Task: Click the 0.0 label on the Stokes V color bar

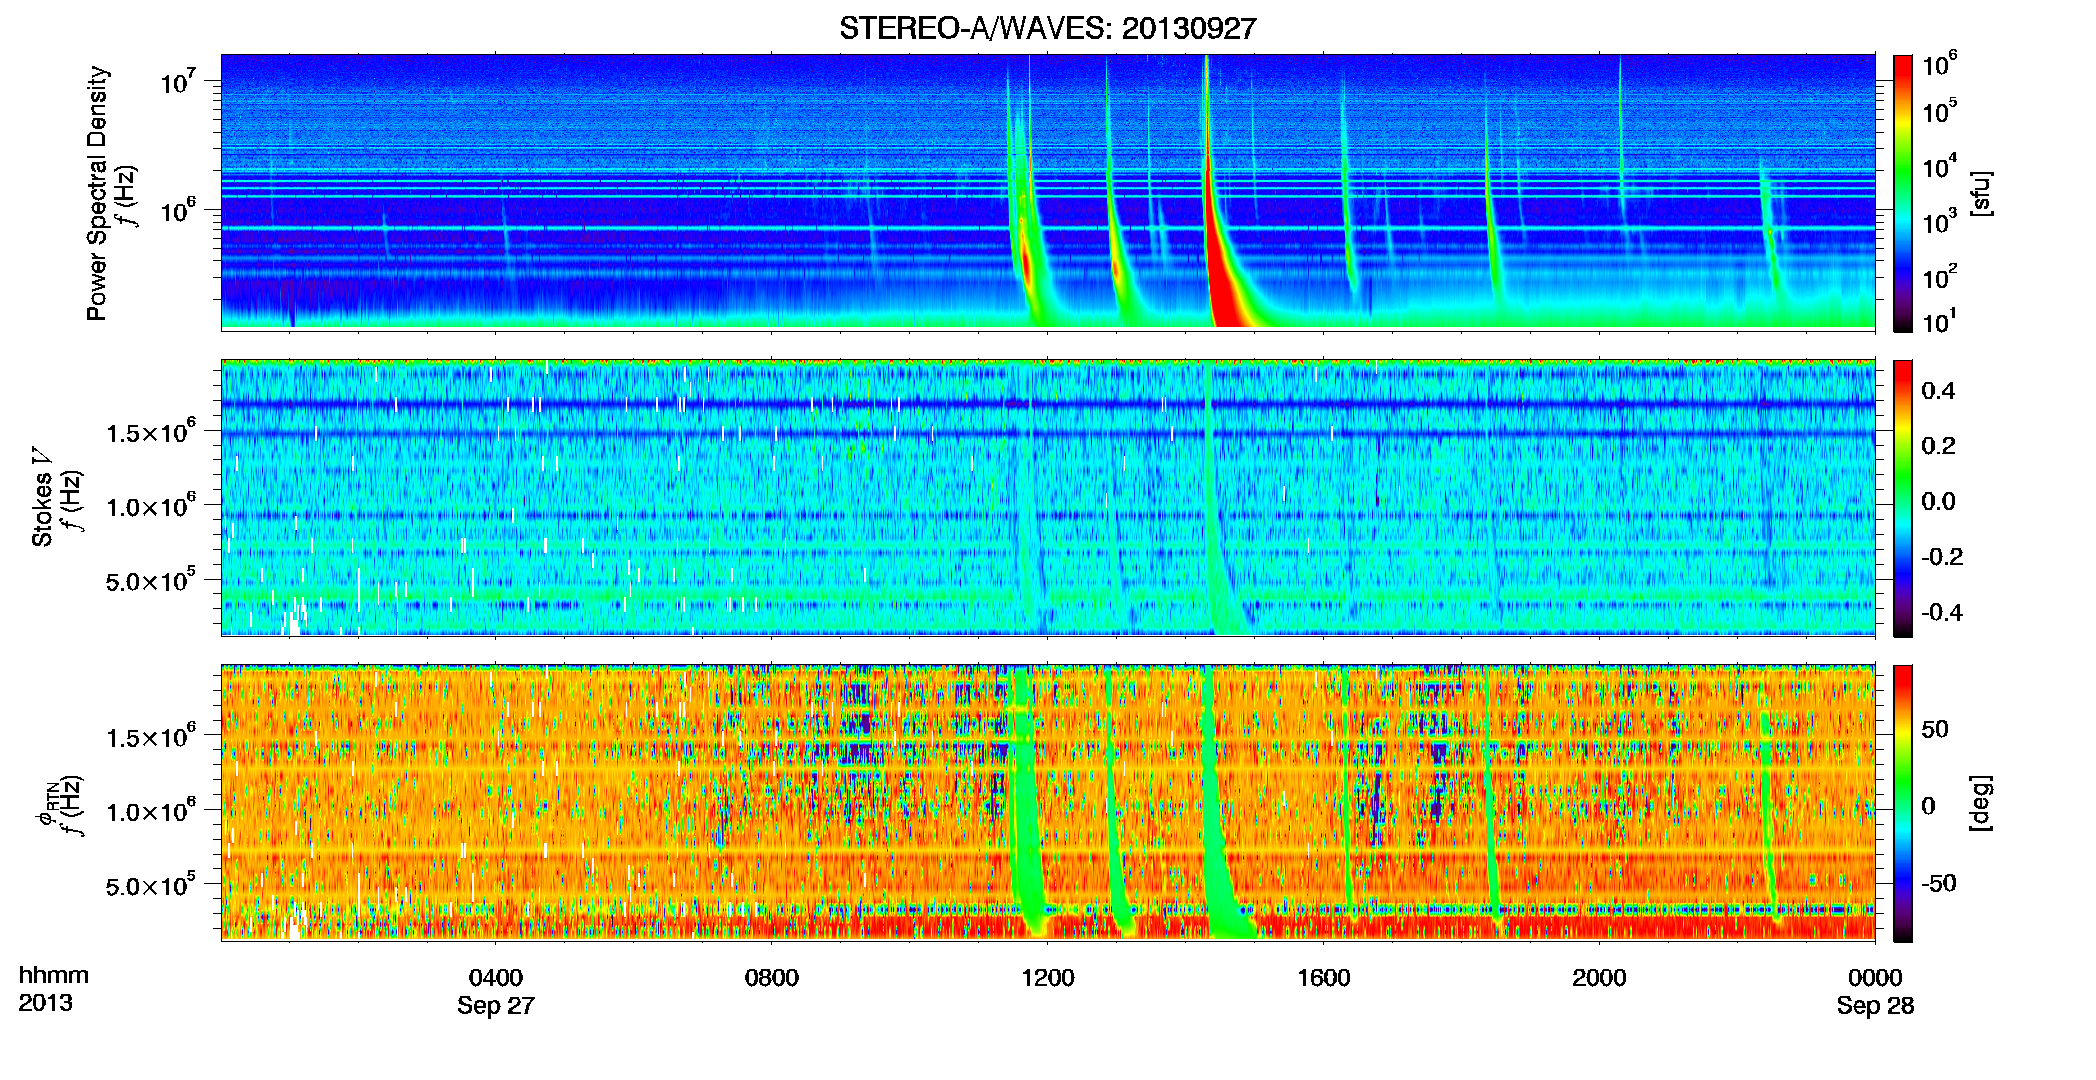Action: click(1938, 501)
